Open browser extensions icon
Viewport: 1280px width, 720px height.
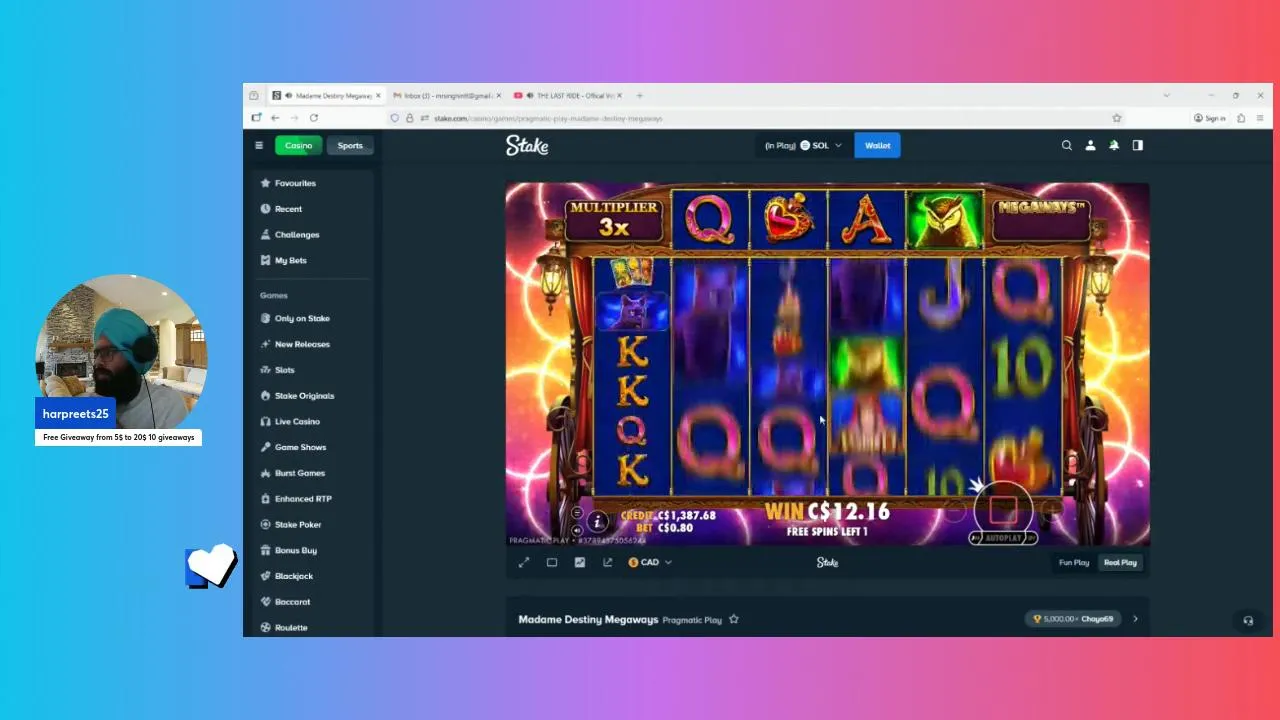point(1241,118)
